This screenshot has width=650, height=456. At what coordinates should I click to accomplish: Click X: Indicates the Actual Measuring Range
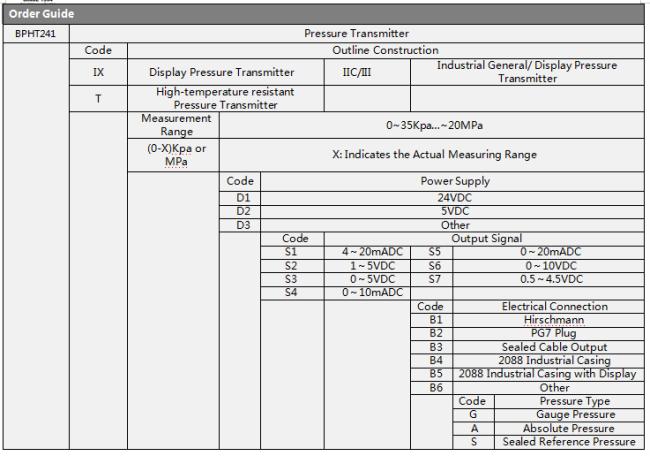click(431, 153)
